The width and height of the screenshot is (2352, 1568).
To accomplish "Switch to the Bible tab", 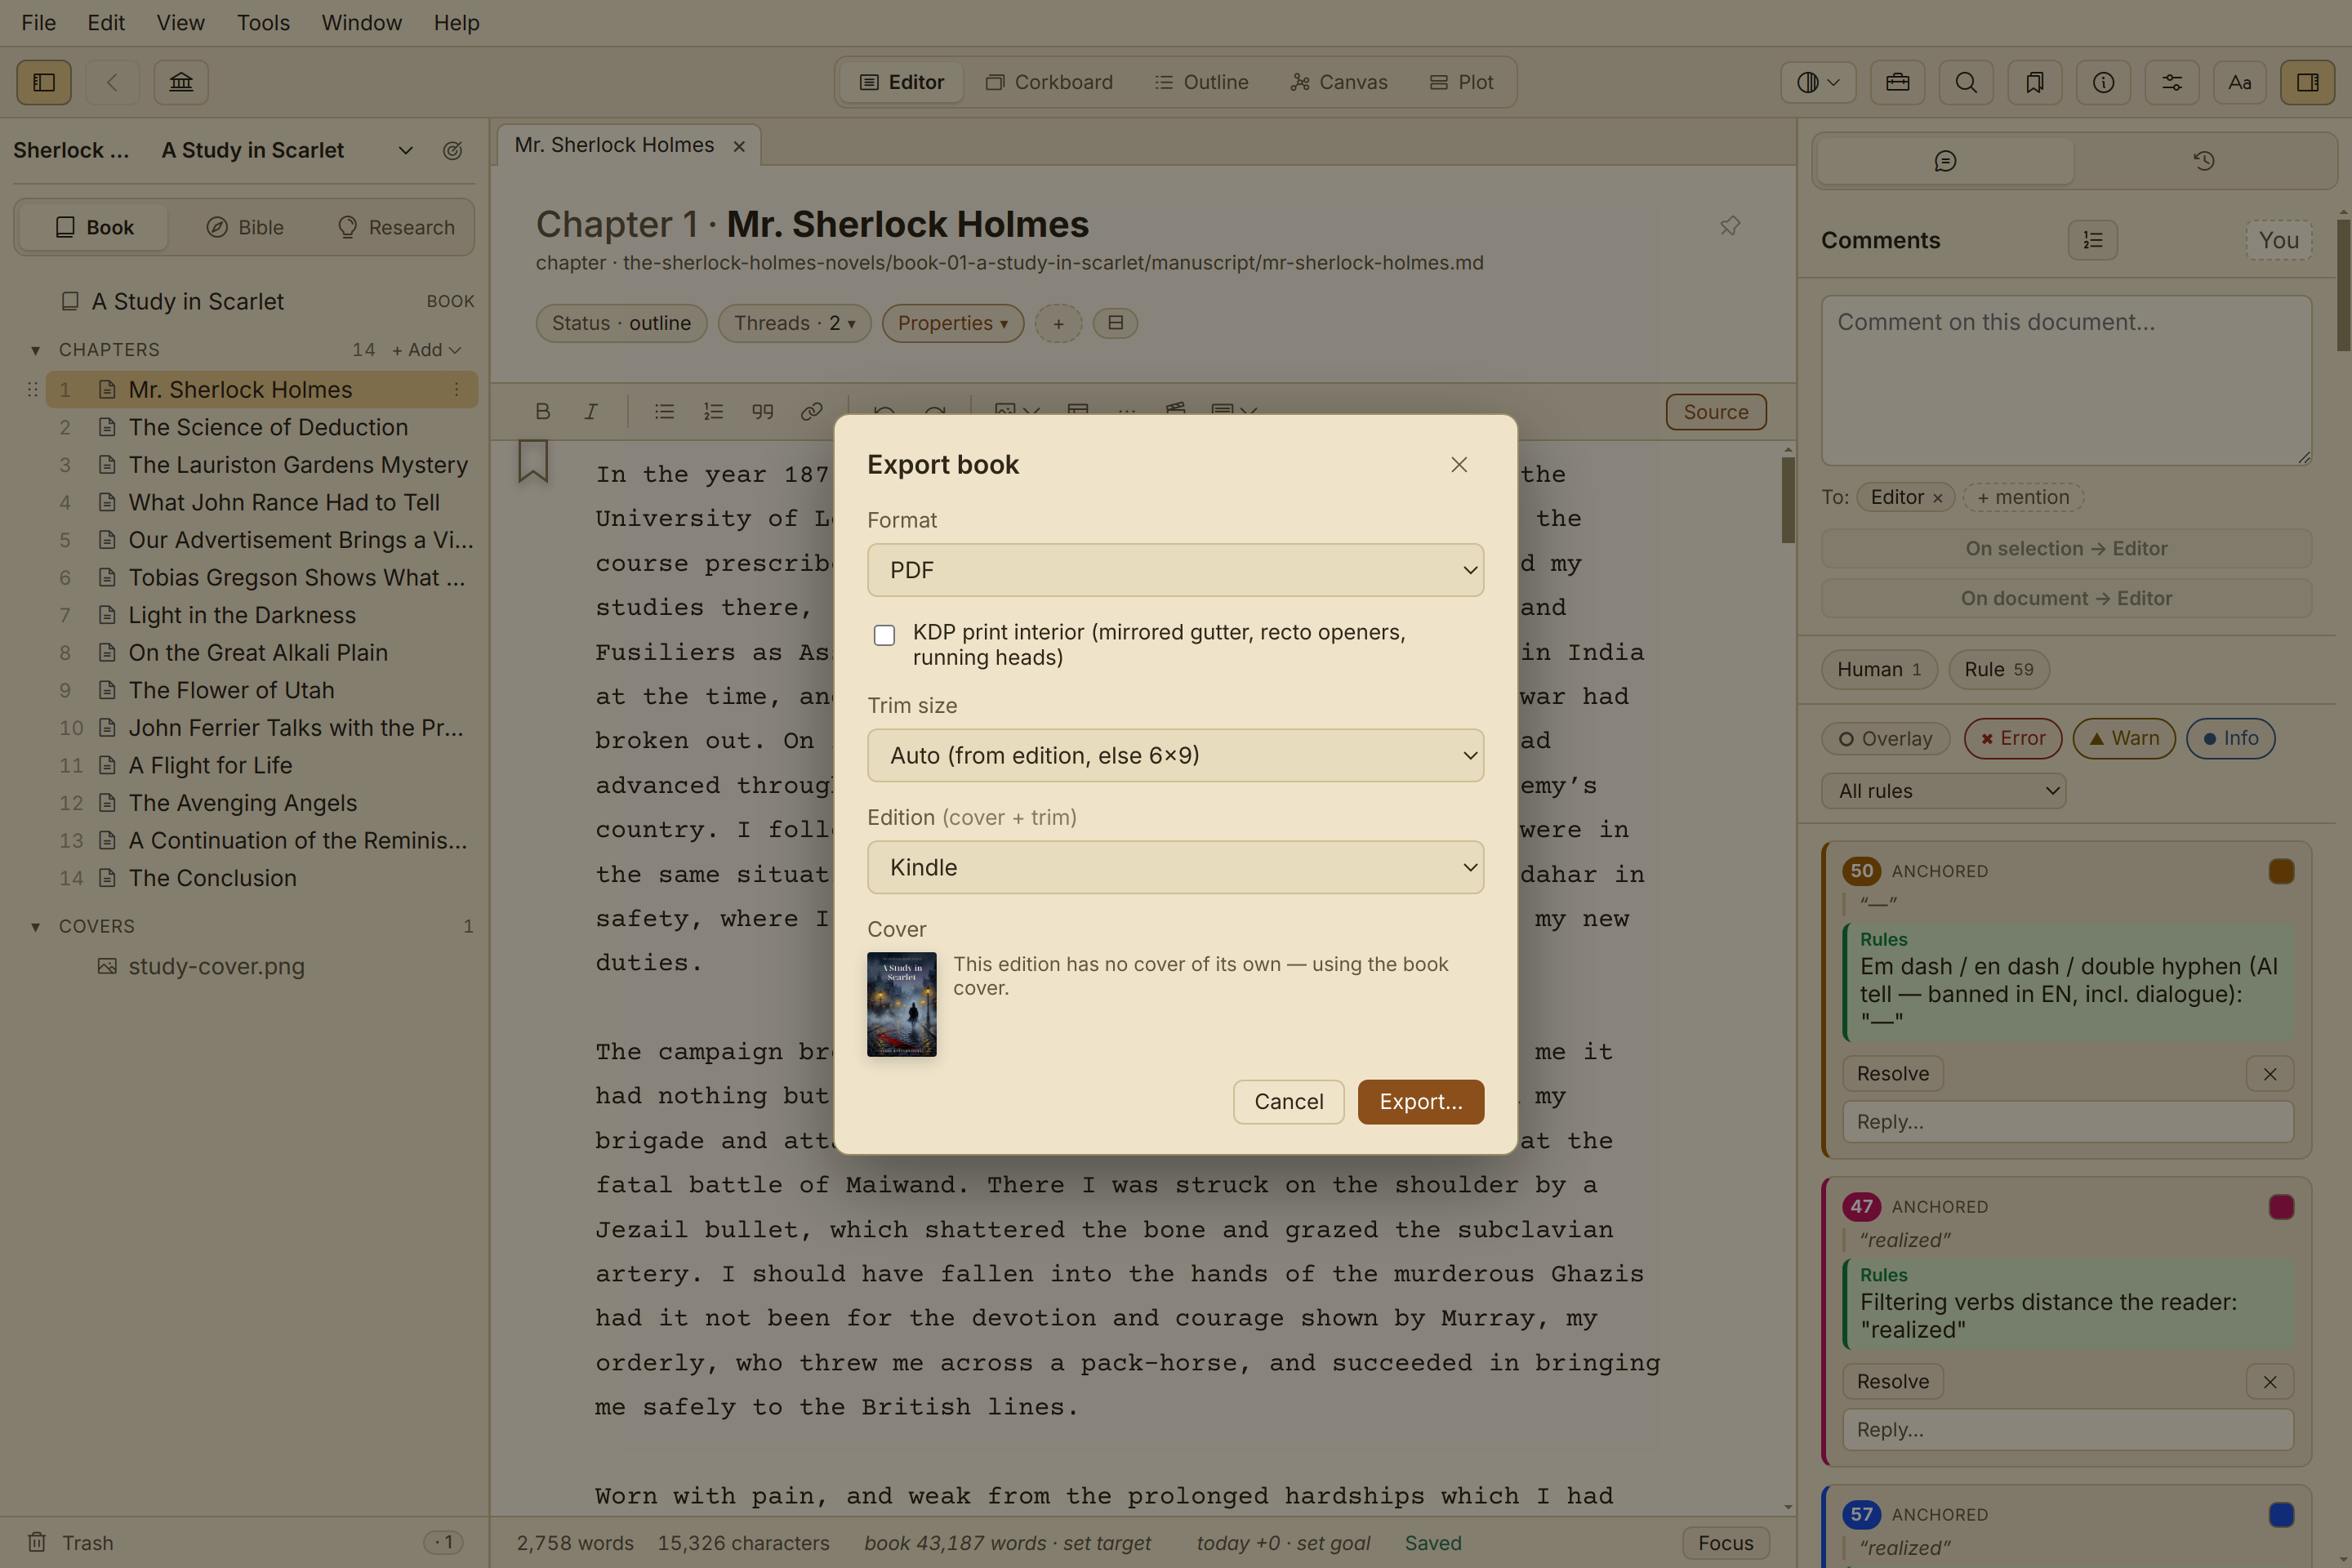I will pos(245,227).
